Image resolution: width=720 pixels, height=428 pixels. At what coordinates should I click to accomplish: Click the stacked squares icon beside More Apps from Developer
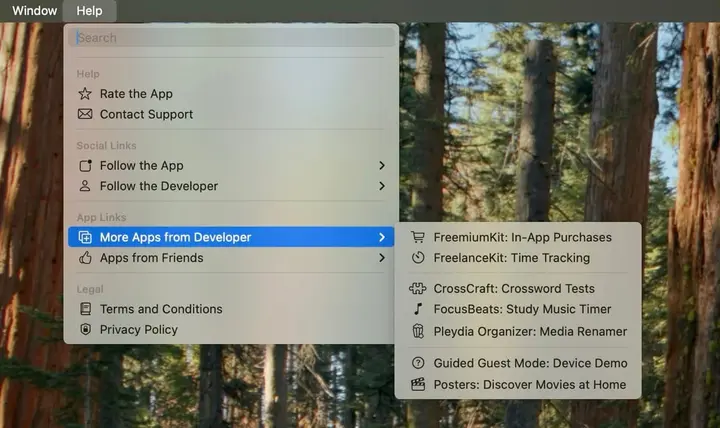(x=85, y=237)
